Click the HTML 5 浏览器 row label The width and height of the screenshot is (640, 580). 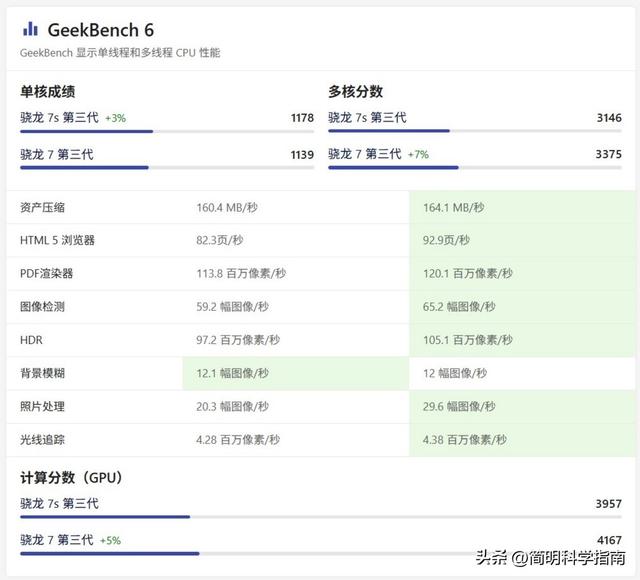click(58, 240)
